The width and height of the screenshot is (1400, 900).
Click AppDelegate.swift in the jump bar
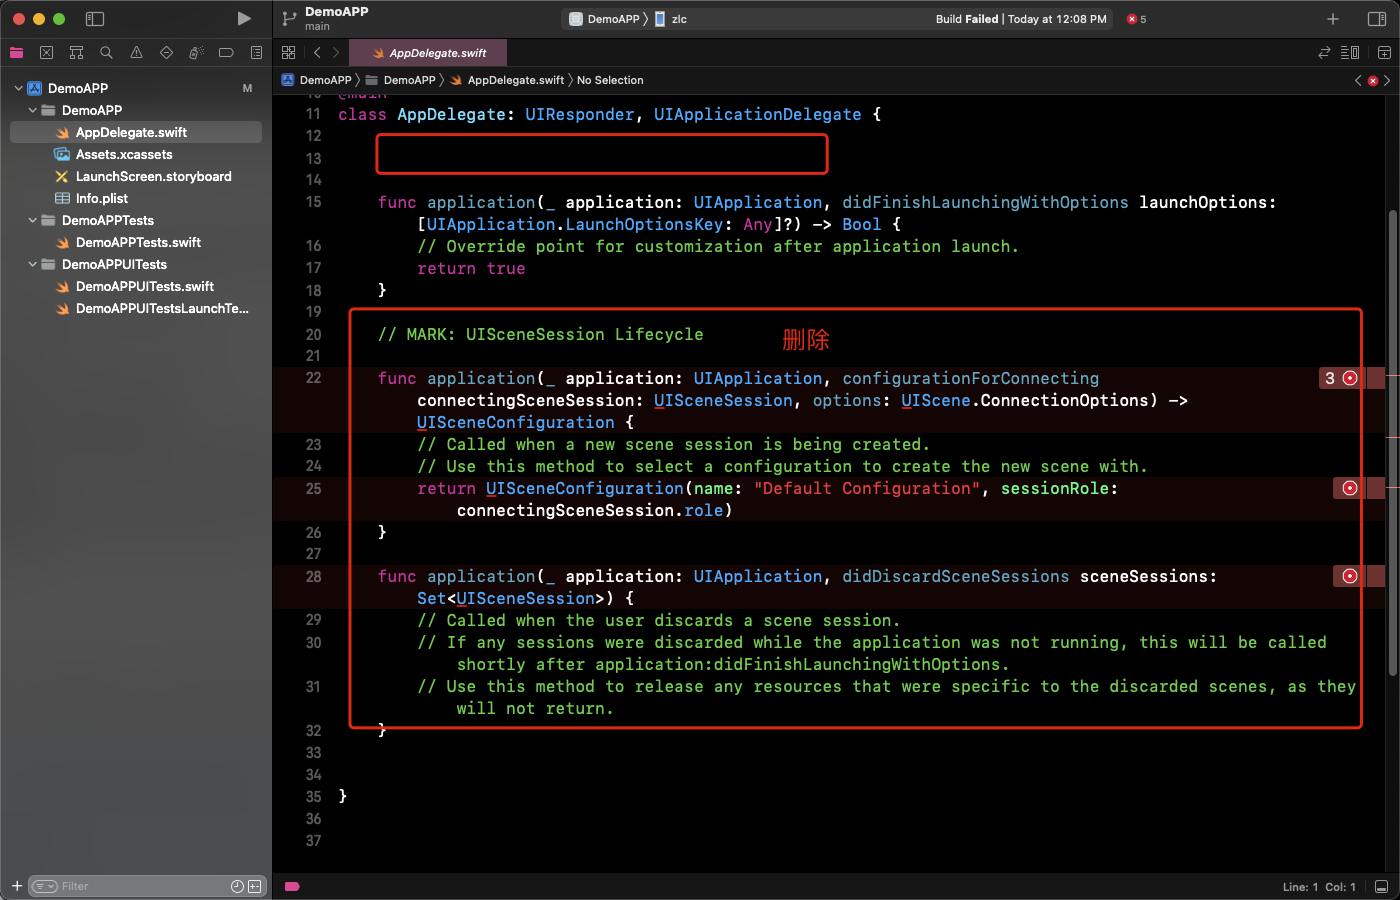point(507,80)
